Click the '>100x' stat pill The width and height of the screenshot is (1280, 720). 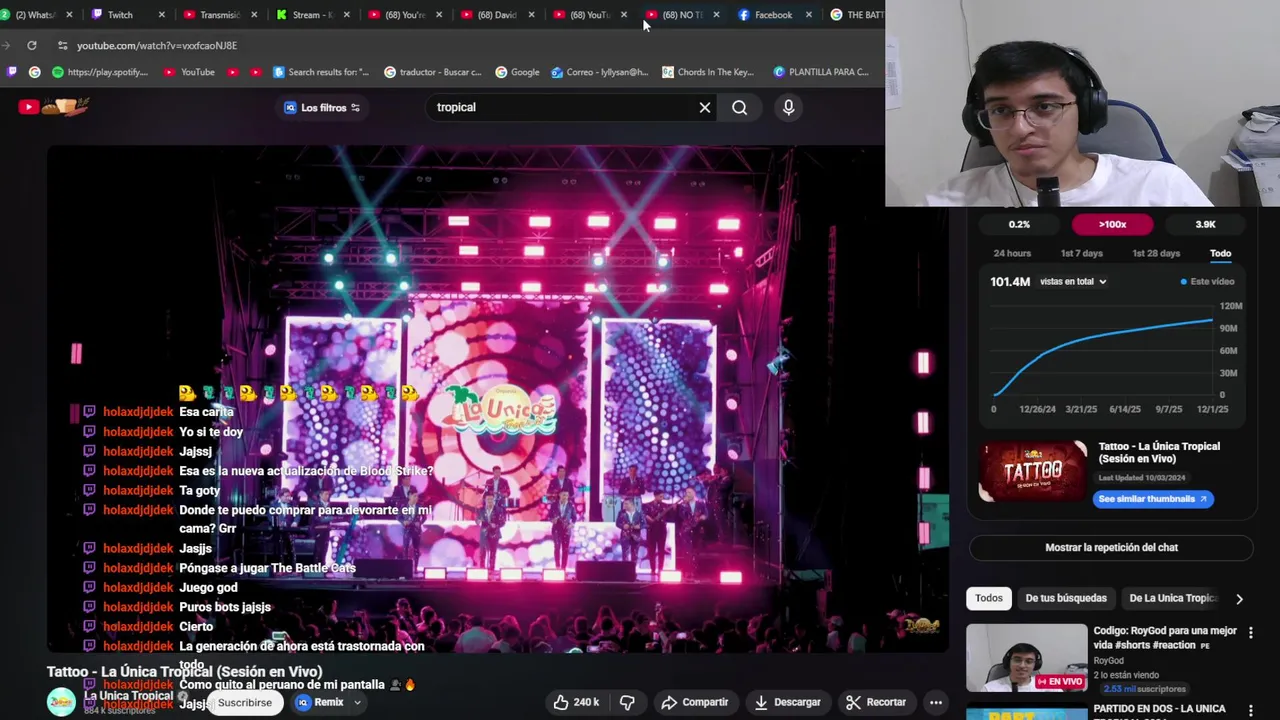(1112, 224)
